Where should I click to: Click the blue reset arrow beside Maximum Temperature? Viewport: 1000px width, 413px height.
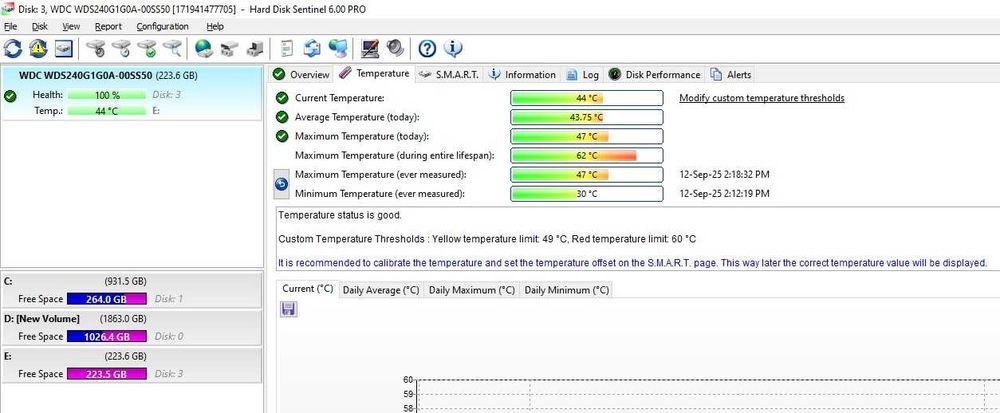tap(281, 184)
